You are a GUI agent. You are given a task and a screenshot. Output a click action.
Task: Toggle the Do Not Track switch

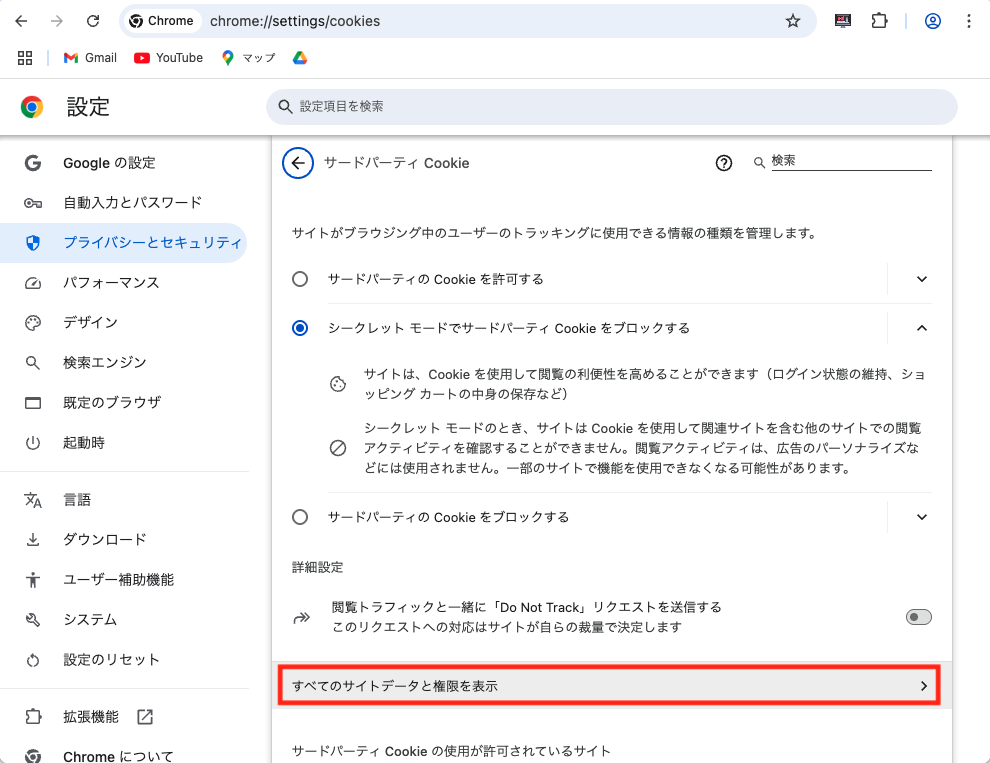click(x=919, y=617)
